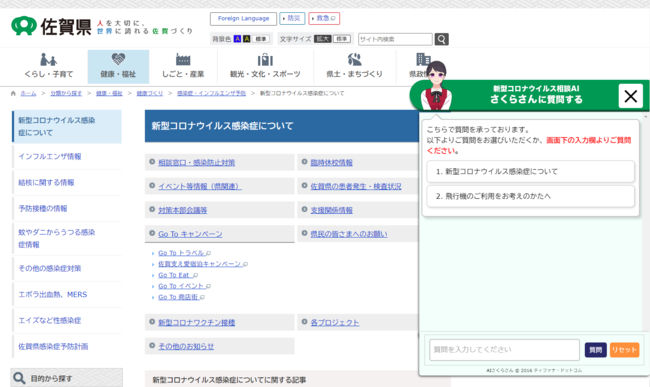This screenshot has width=650, height=387.
Task: Open the 観光・文化・スポーツ icon
Action: (x=265, y=60)
